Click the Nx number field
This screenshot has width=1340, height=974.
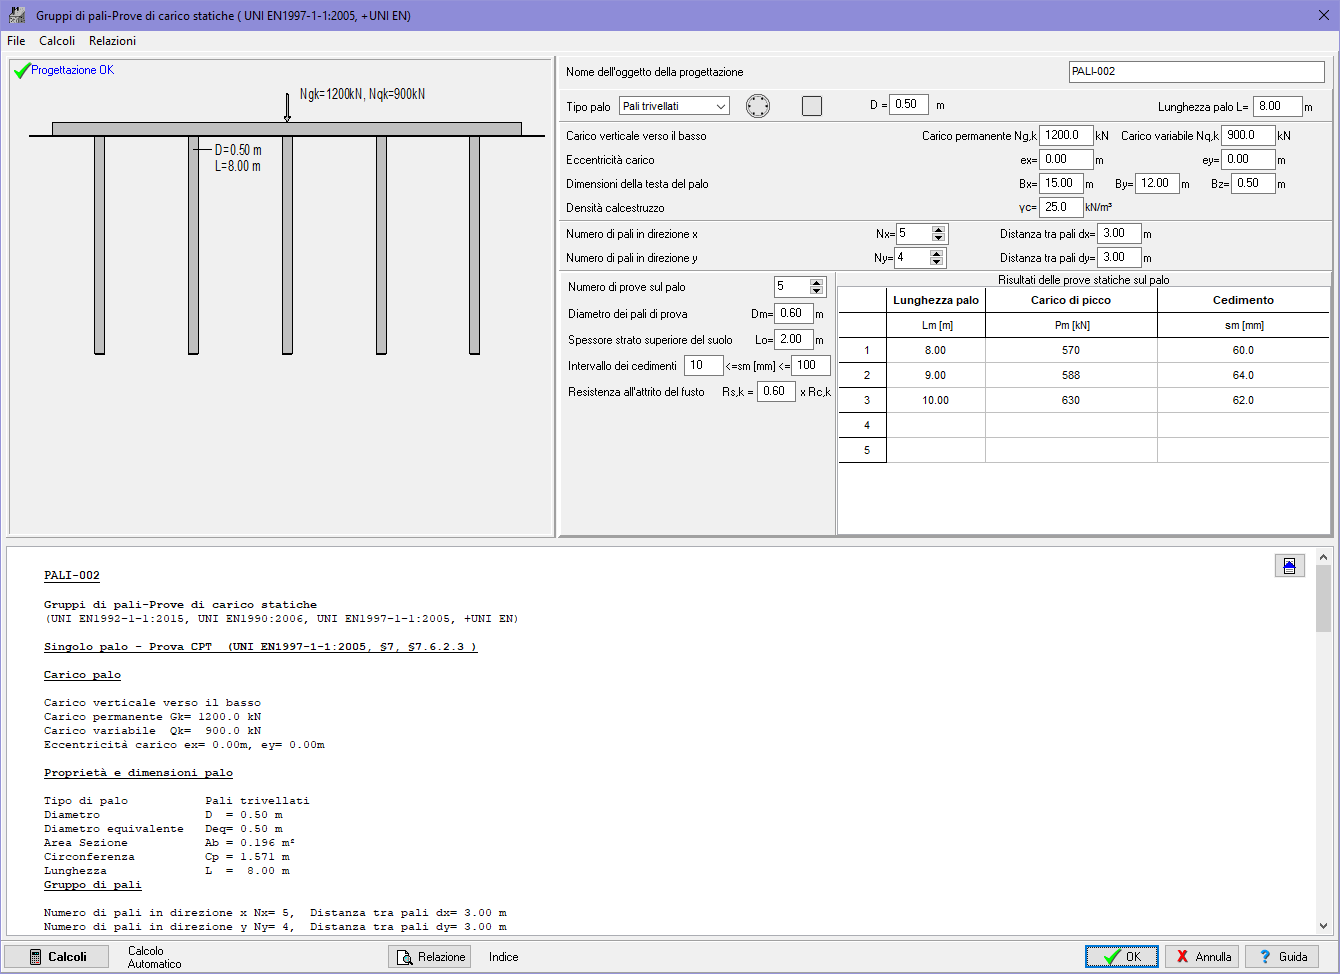point(913,234)
